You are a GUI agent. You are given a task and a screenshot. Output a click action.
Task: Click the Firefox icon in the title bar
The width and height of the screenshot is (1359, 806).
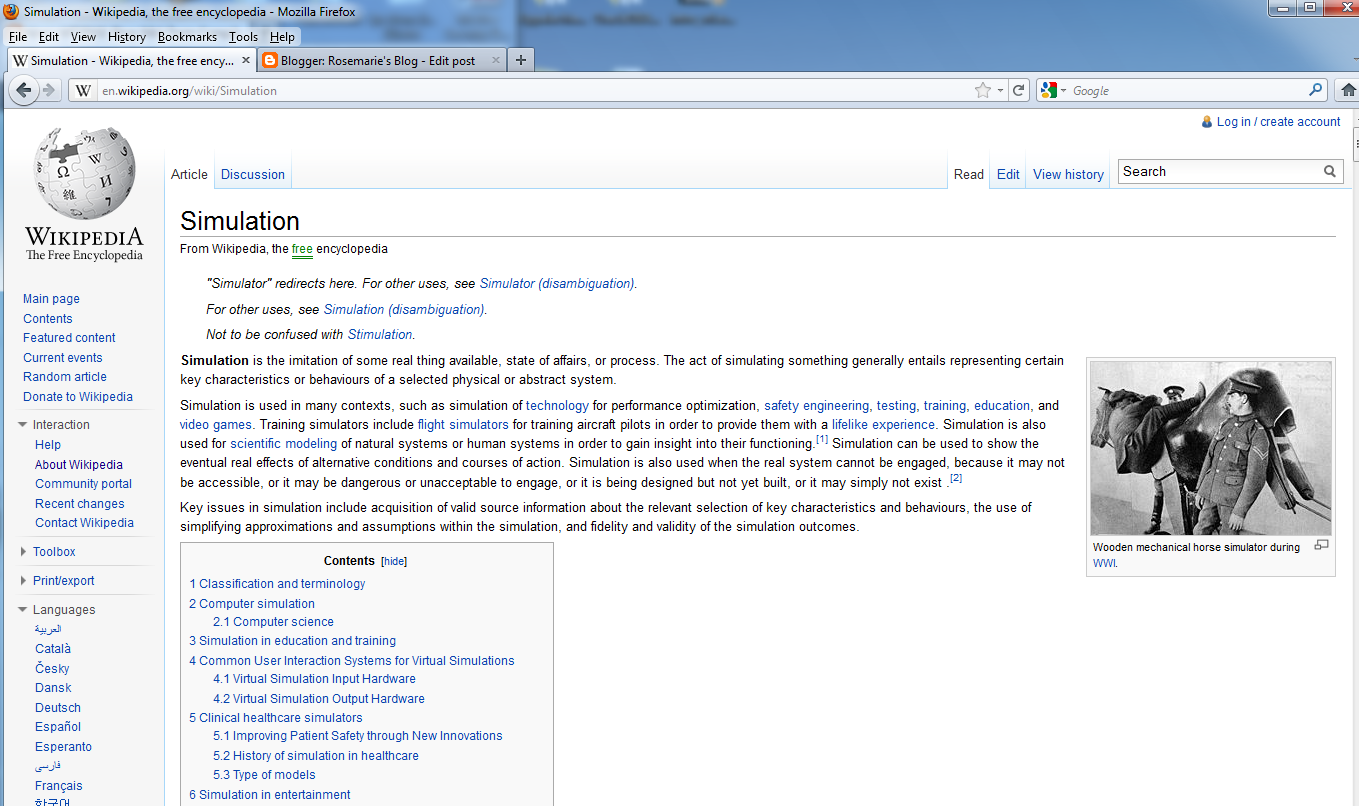tap(12, 12)
